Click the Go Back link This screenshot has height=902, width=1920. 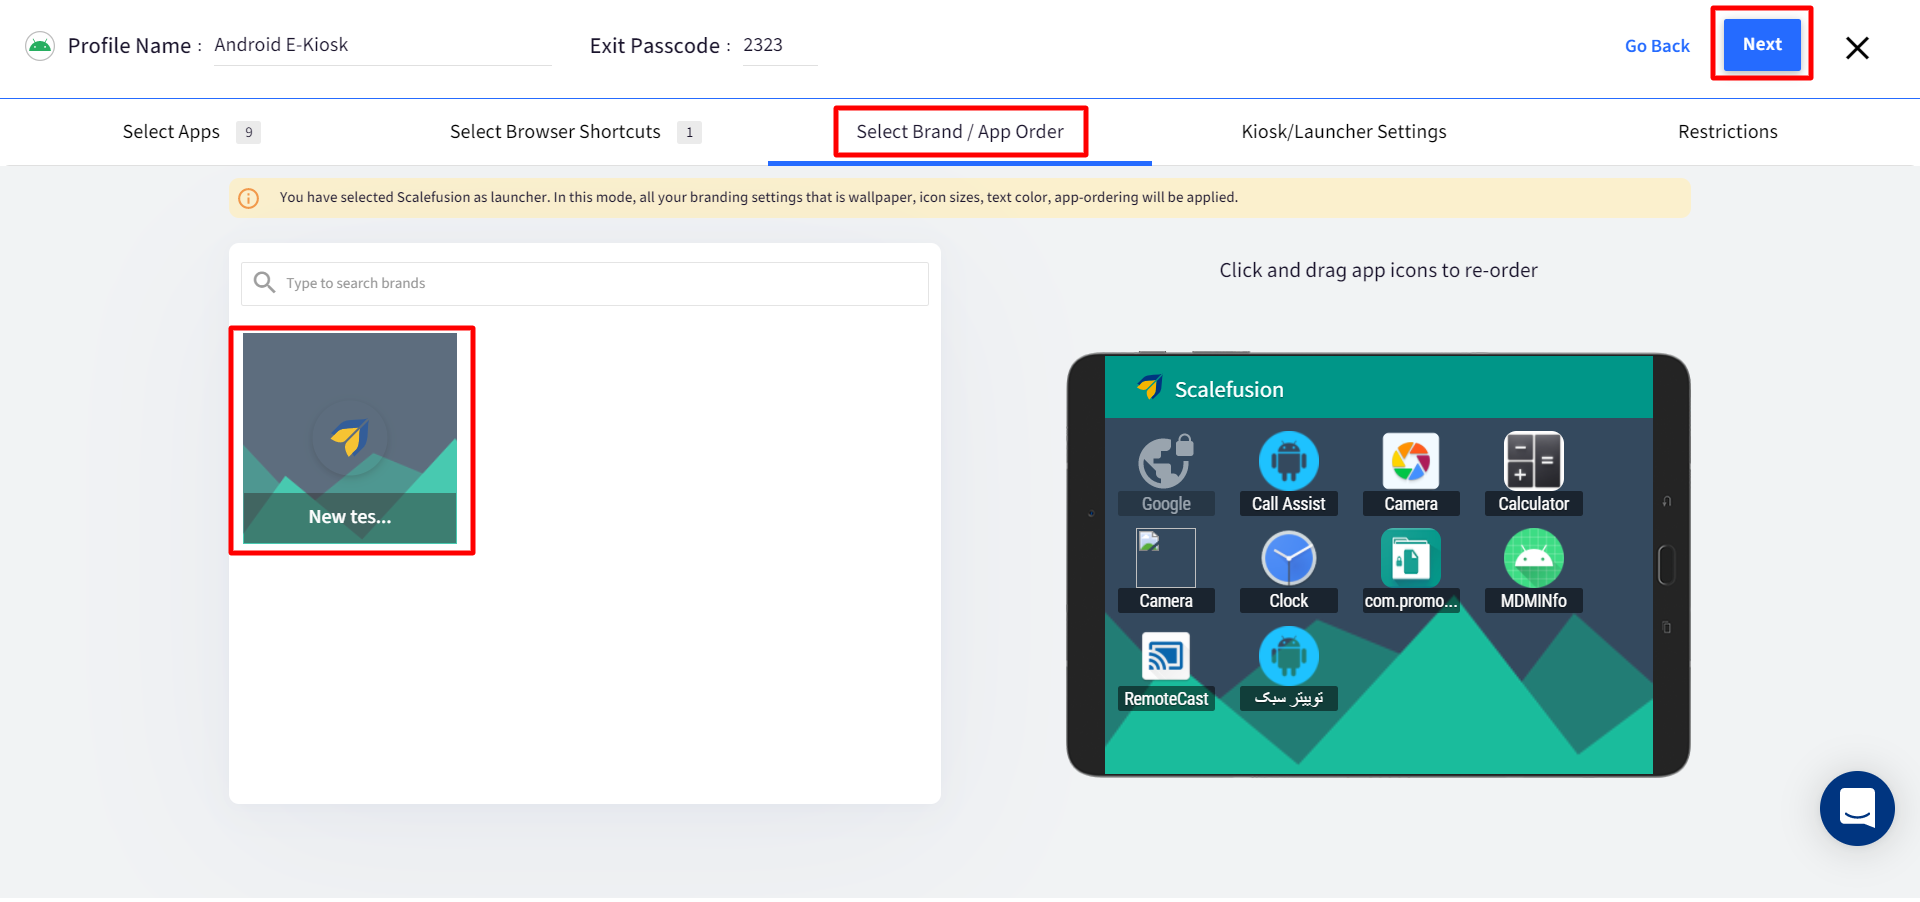[x=1657, y=46]
